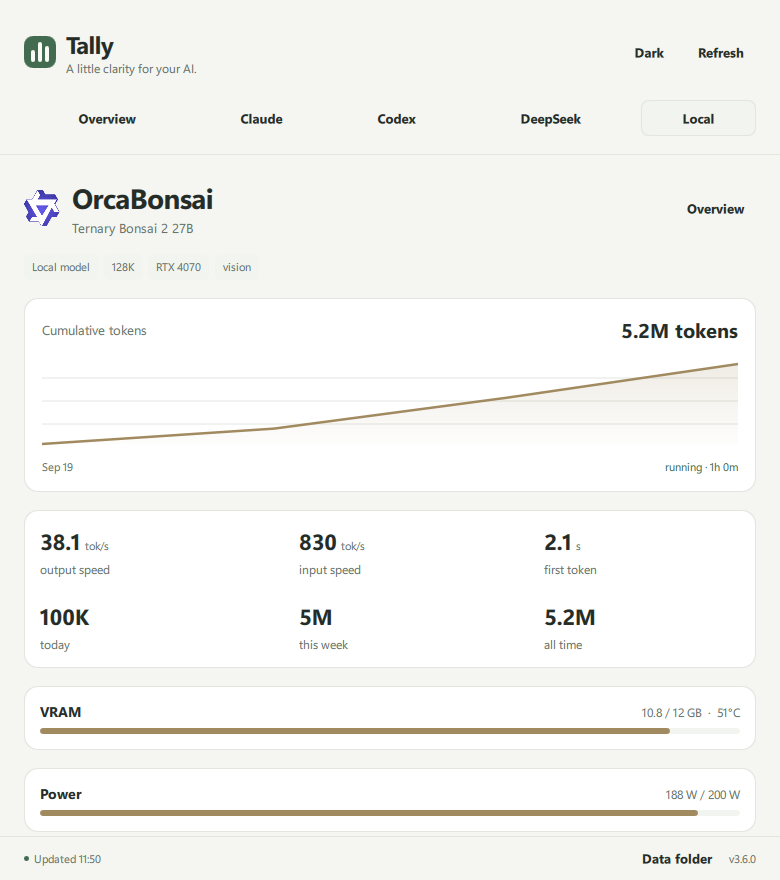
Task: Click the 5M this week value
Action: [315, 618]
